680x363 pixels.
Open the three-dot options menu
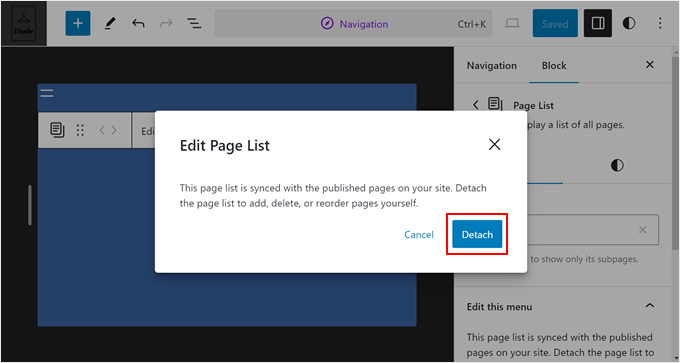tap(660, 23)
